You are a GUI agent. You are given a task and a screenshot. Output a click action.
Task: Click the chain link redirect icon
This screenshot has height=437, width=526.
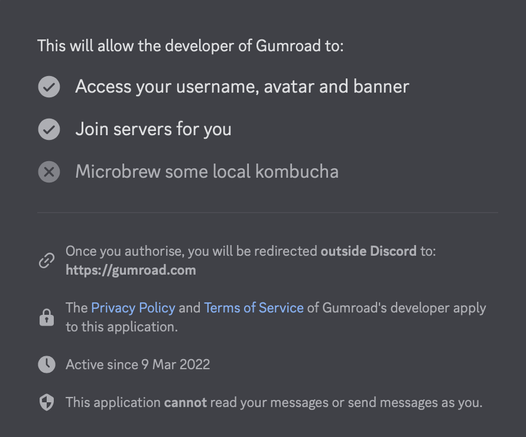coord(47,261)
